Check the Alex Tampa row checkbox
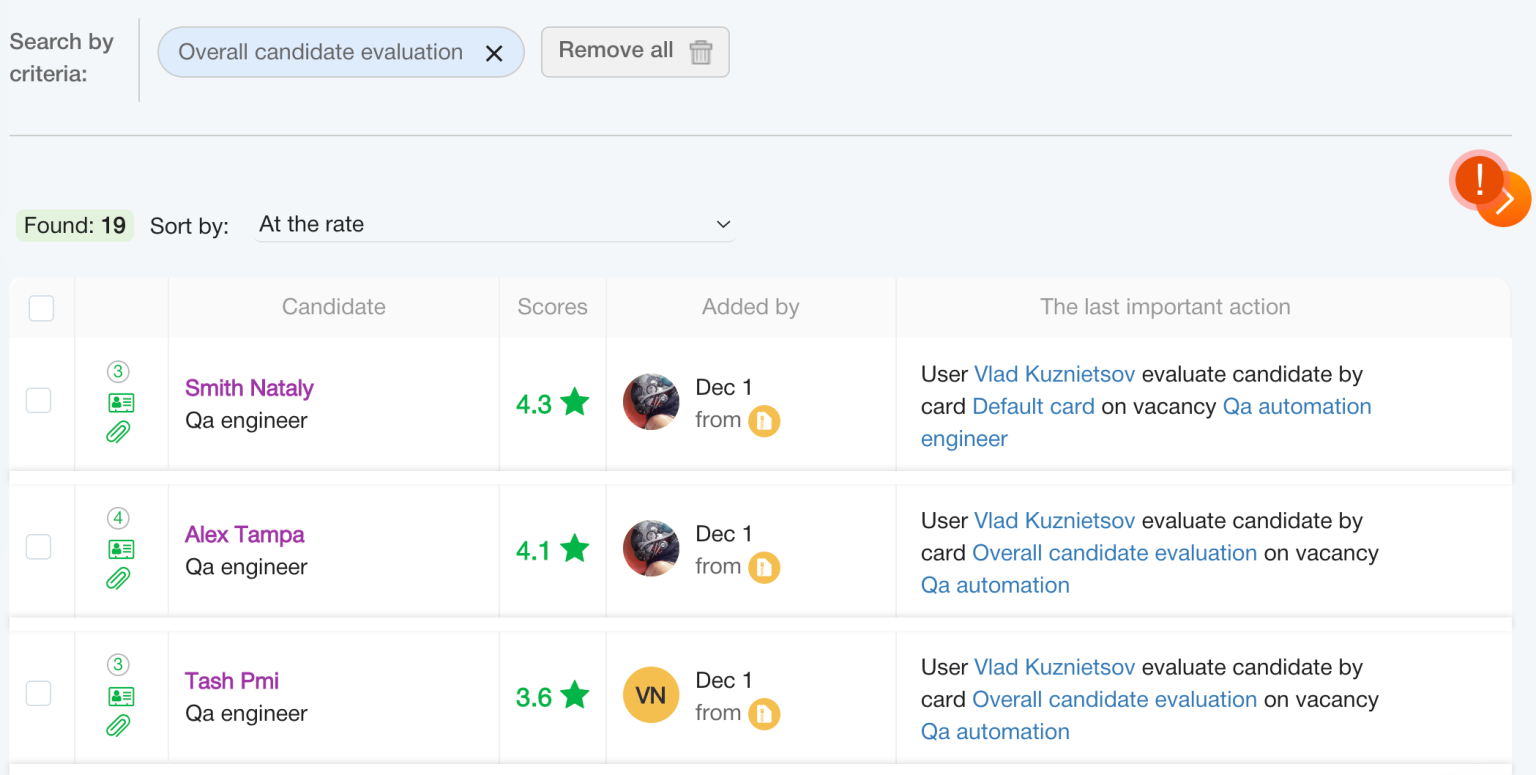Screen dimensions: 1536x775 point(38,547)
